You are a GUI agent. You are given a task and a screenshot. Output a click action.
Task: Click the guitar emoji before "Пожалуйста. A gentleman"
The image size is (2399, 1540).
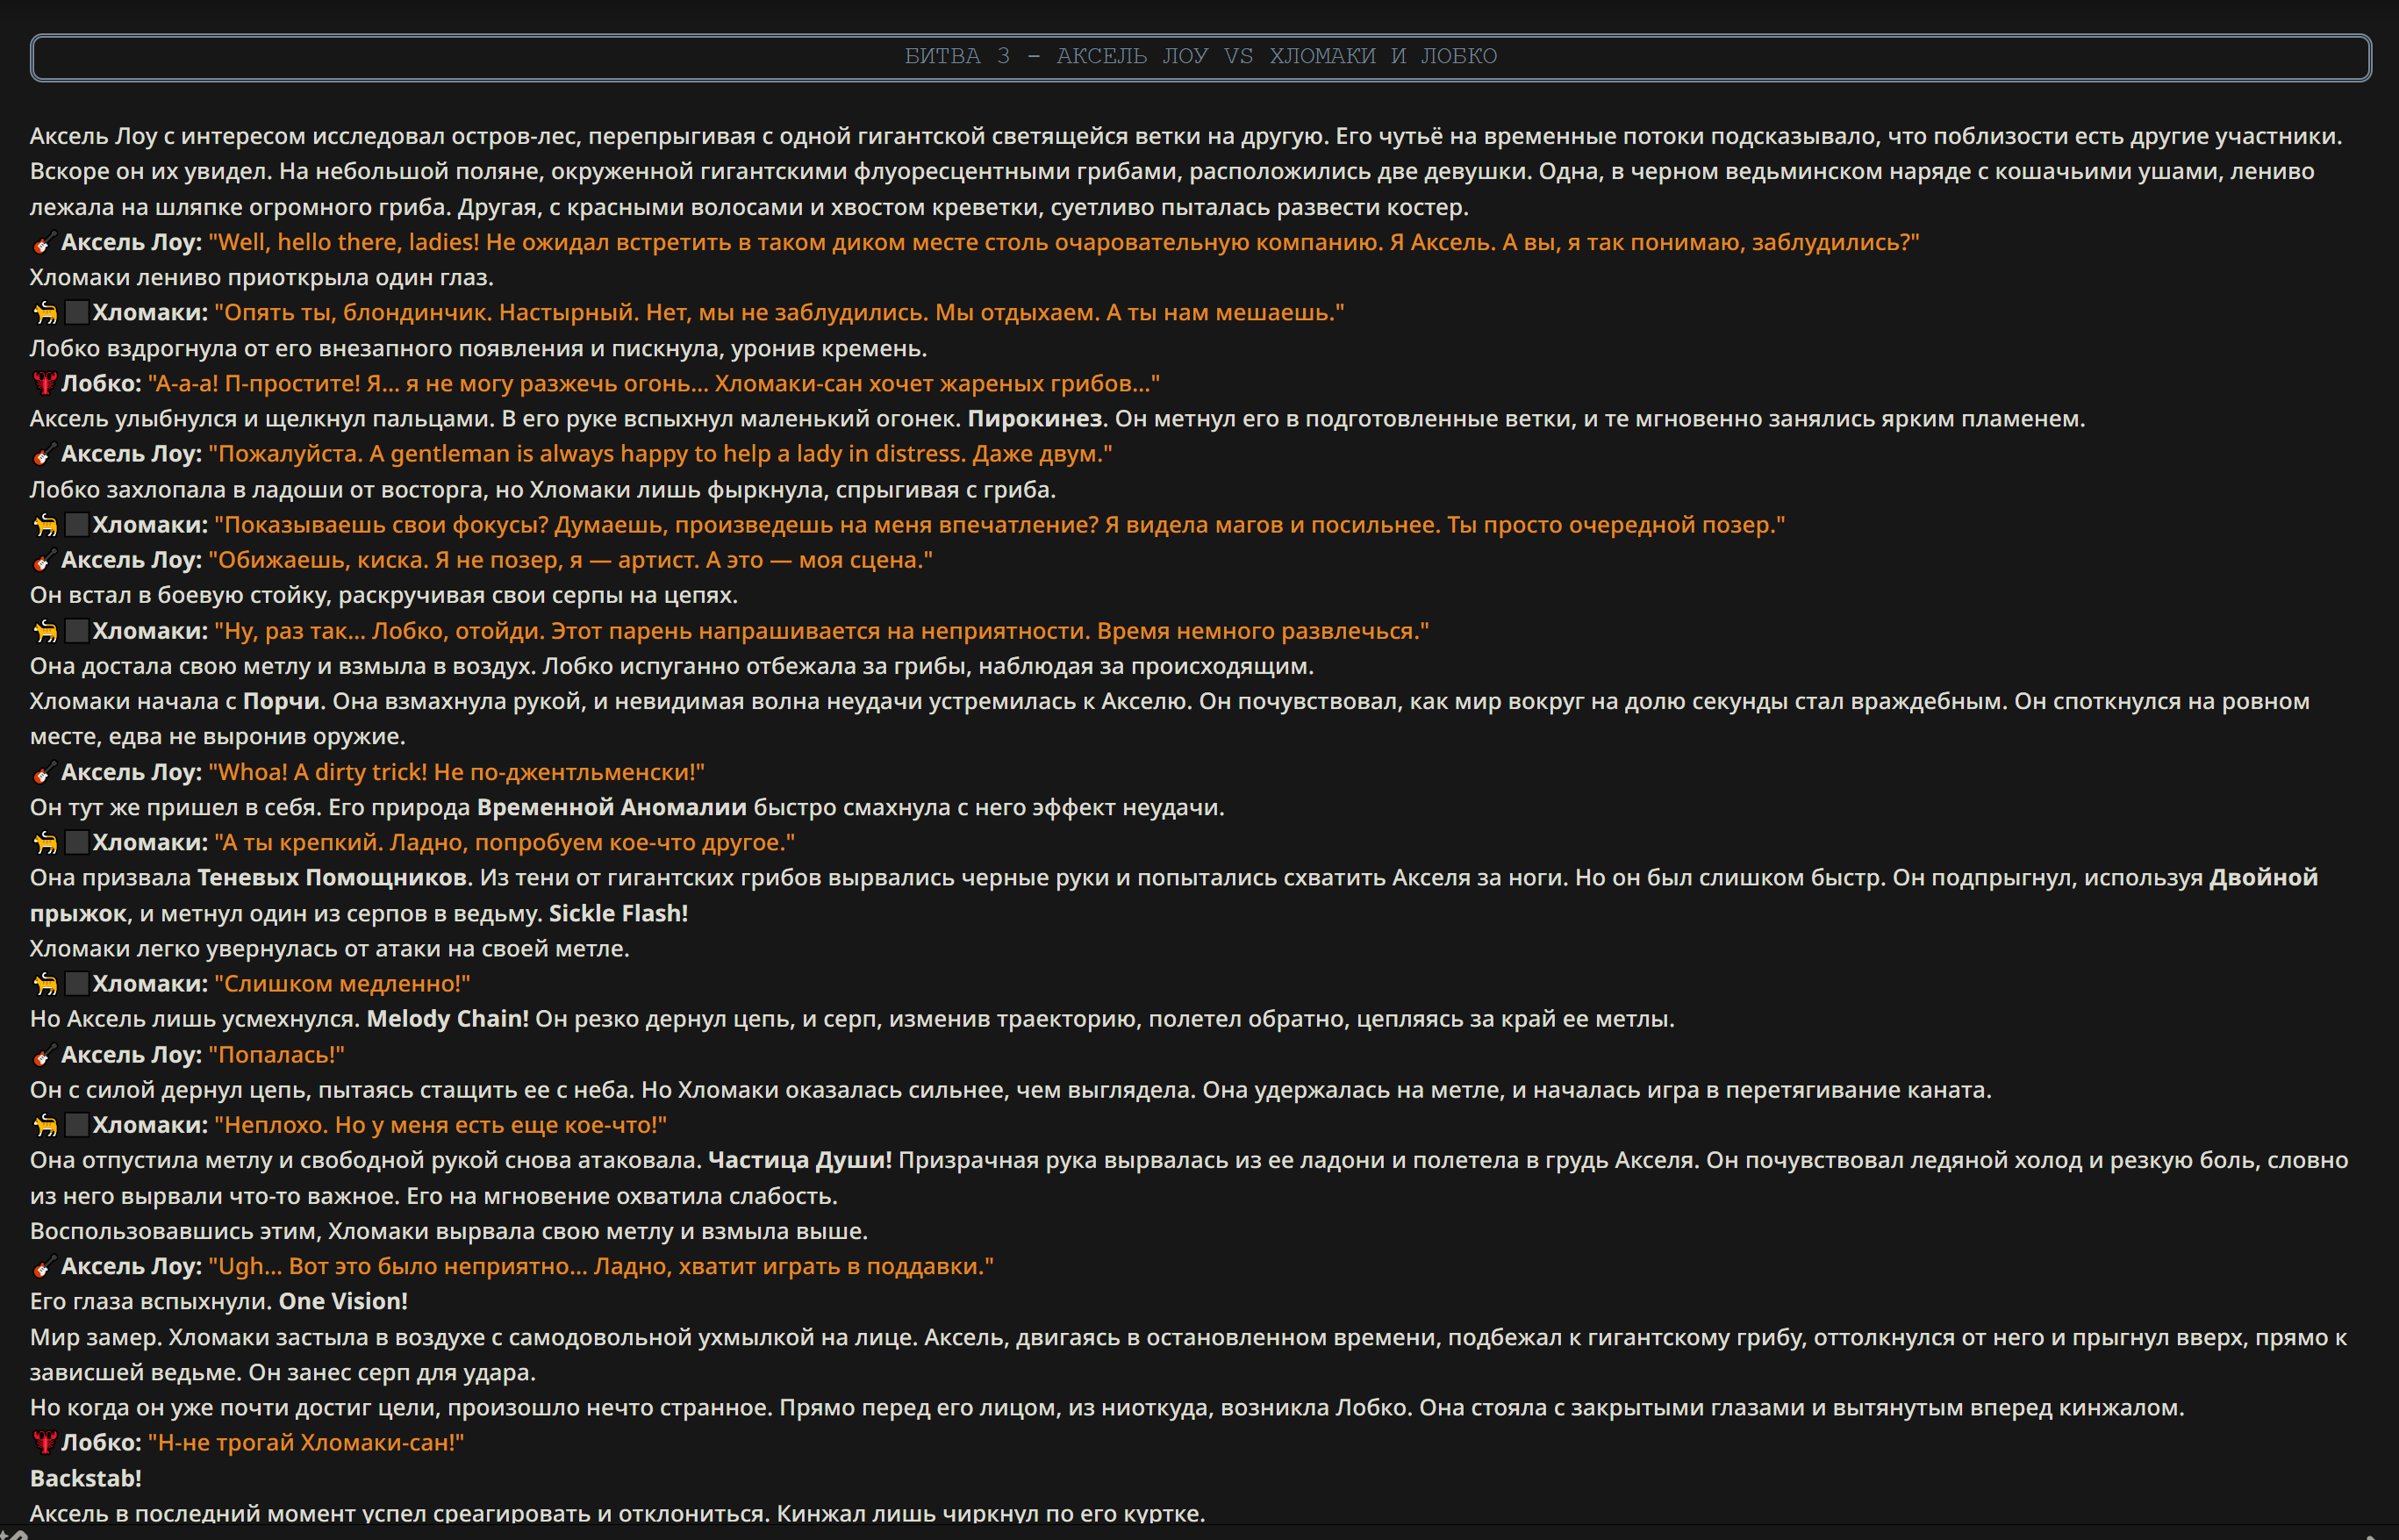(x=43, y=455)
